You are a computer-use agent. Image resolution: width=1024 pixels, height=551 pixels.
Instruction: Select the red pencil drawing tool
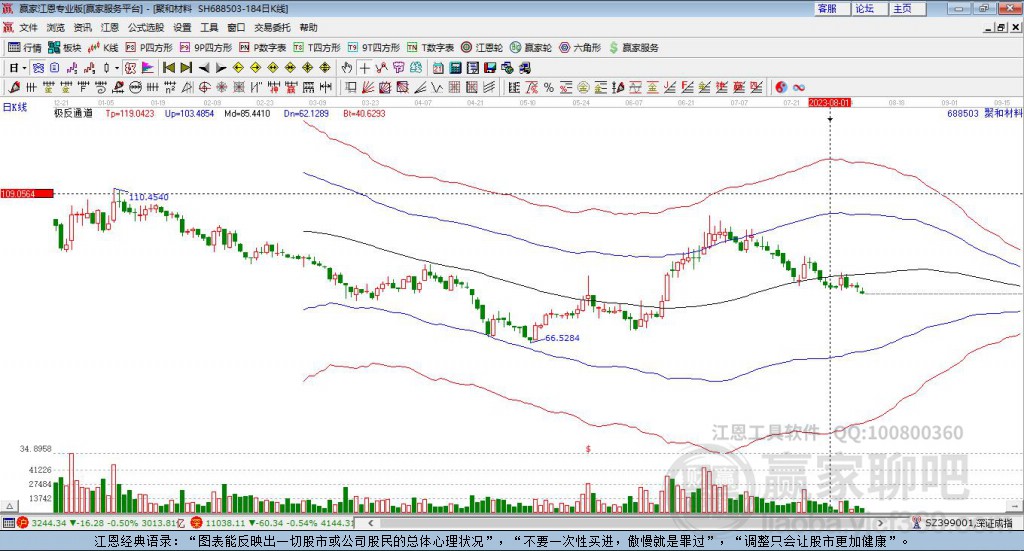(14, 87)
